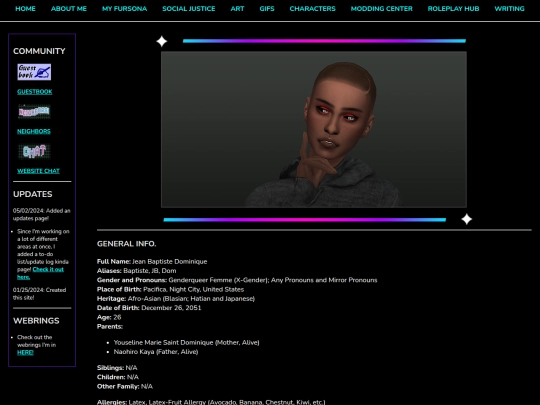Click 'Place of Birth: Pacifica, Night City' line

(x=170, y=289)
